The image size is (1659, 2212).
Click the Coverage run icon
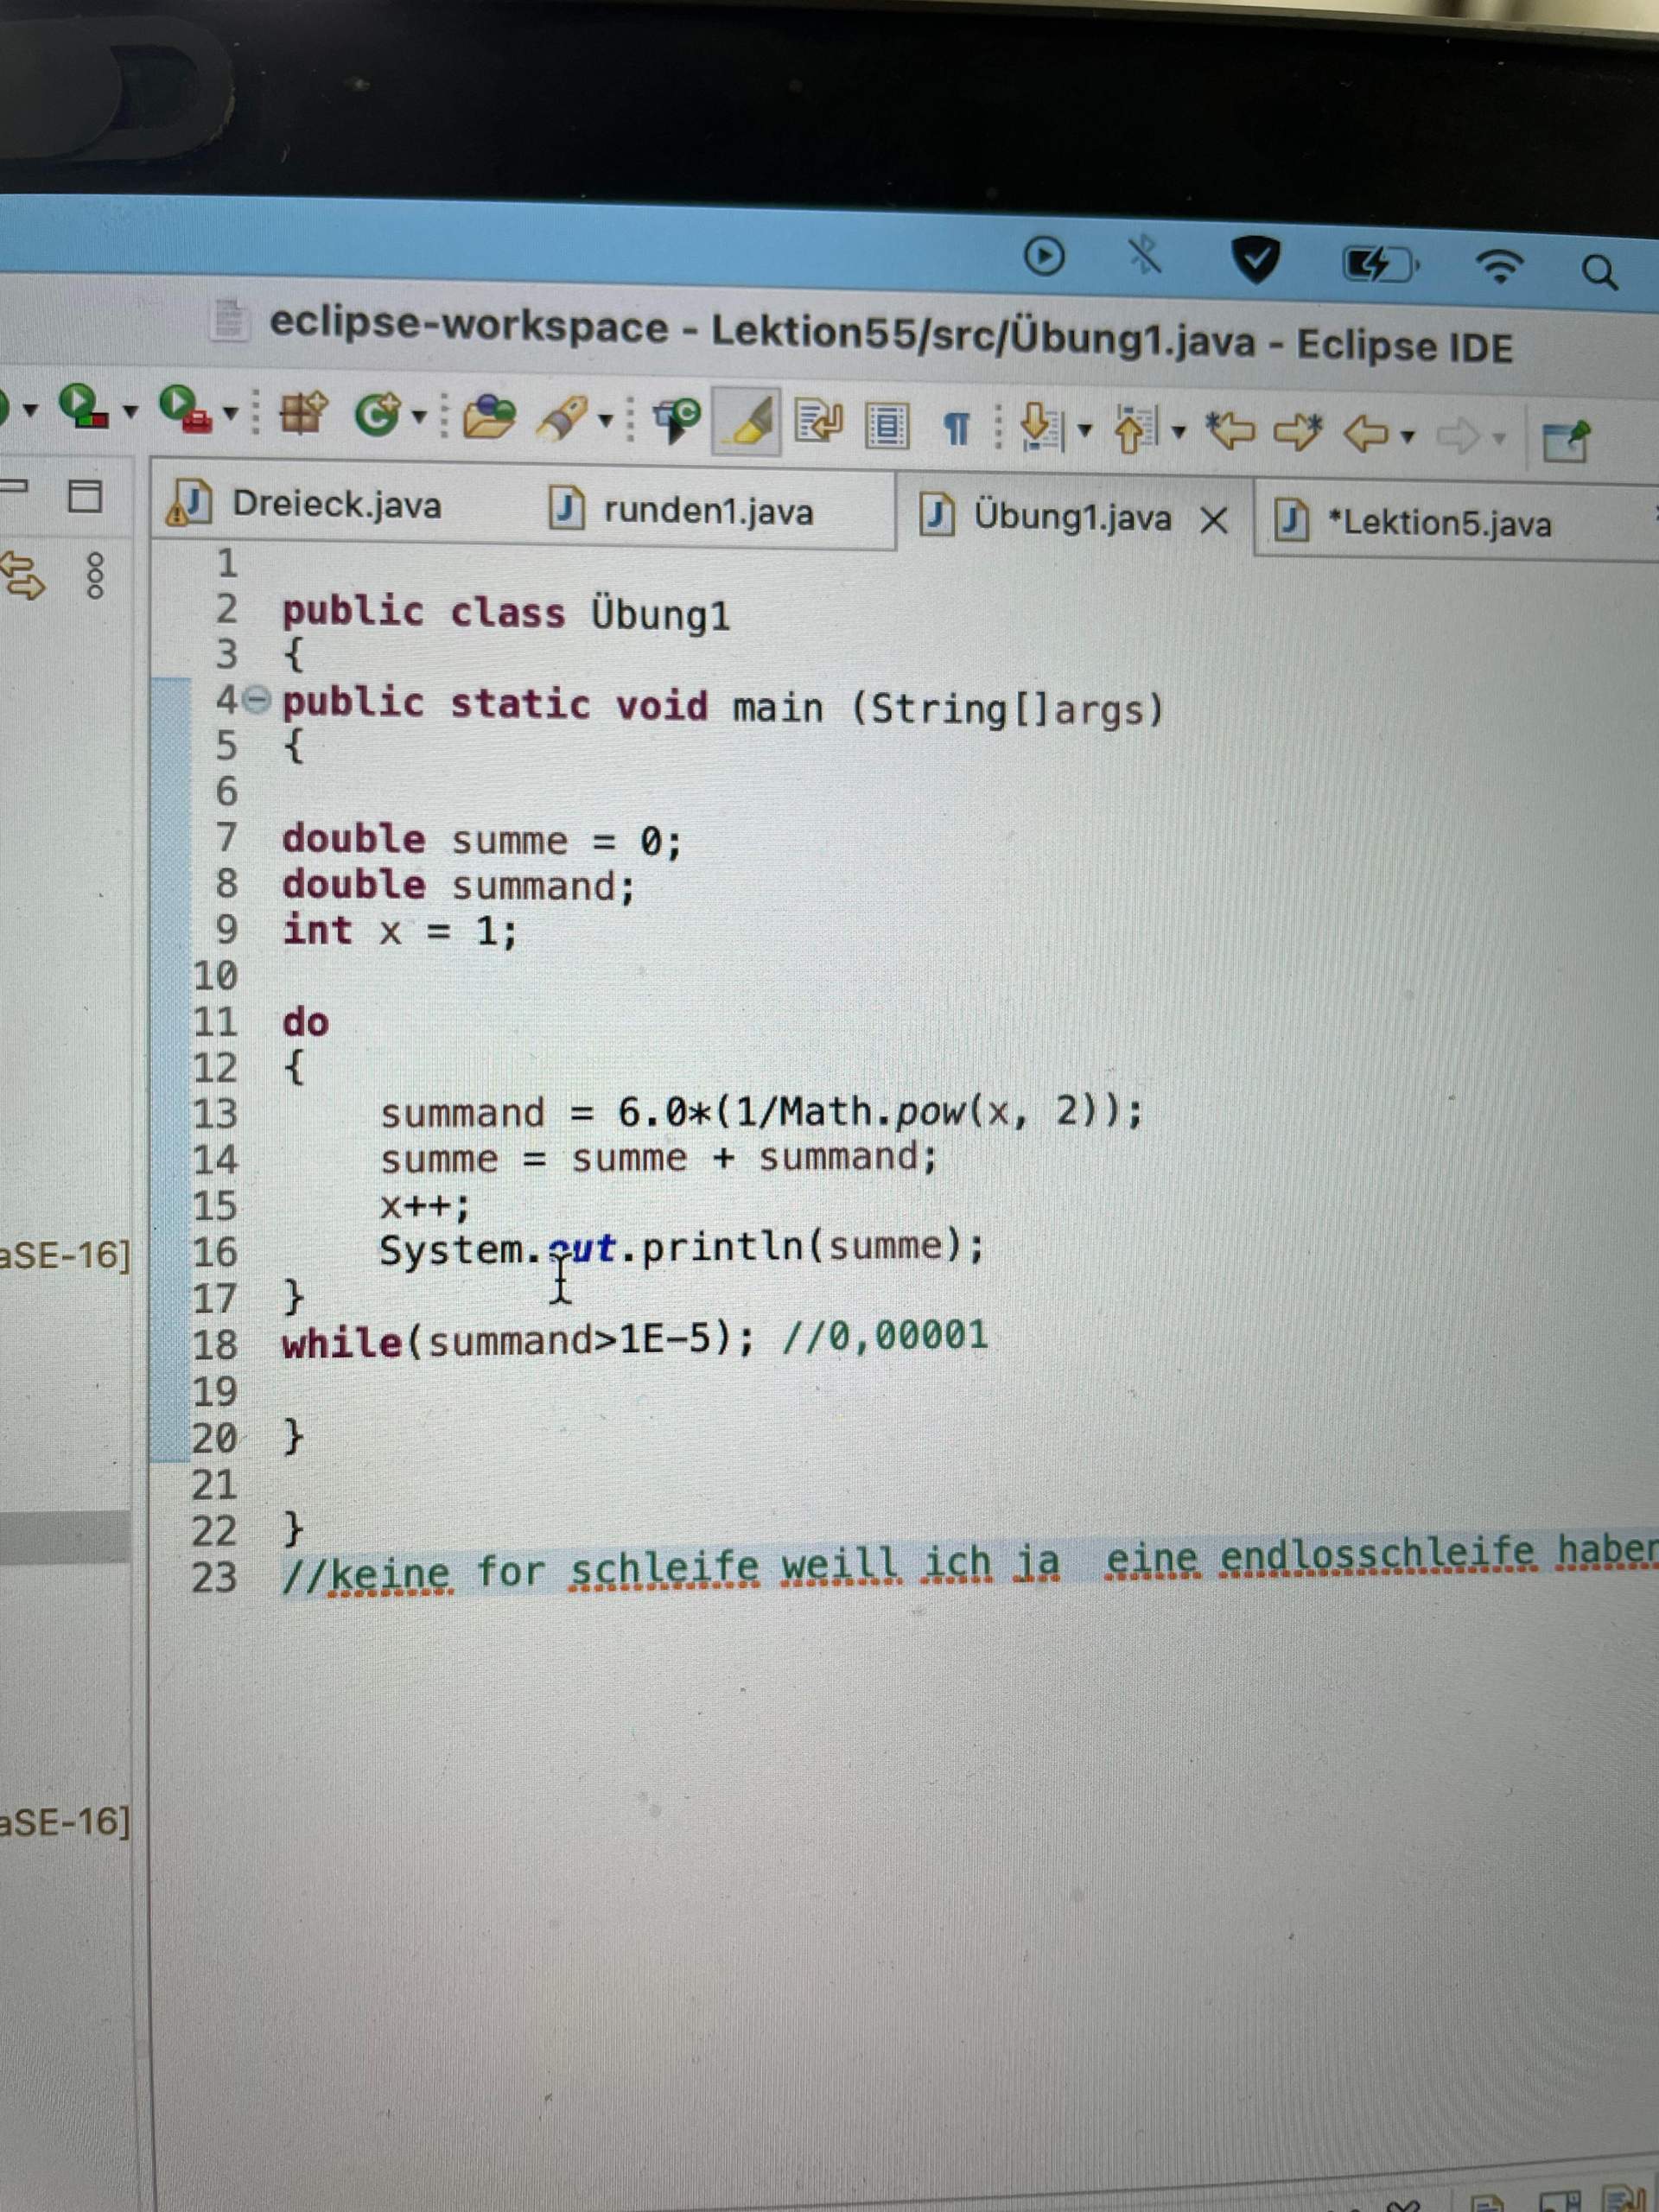[82, 407]
